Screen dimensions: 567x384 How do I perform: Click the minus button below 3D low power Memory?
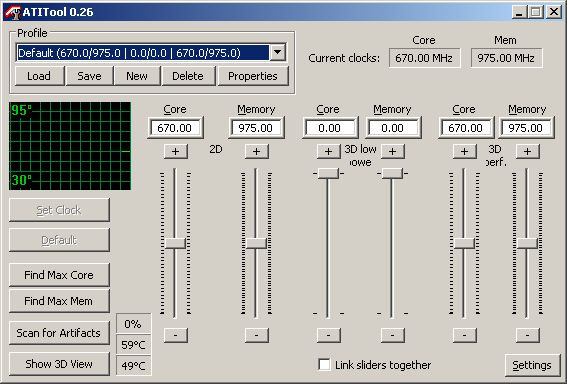(392, 335)
